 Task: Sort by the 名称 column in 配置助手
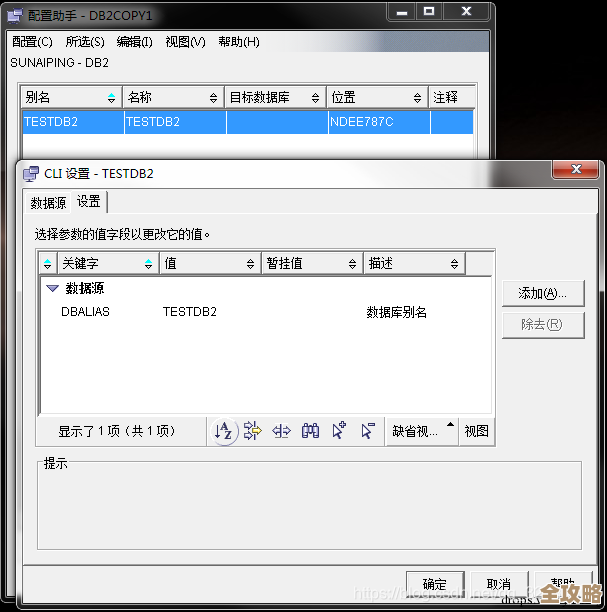click(173, 97)
